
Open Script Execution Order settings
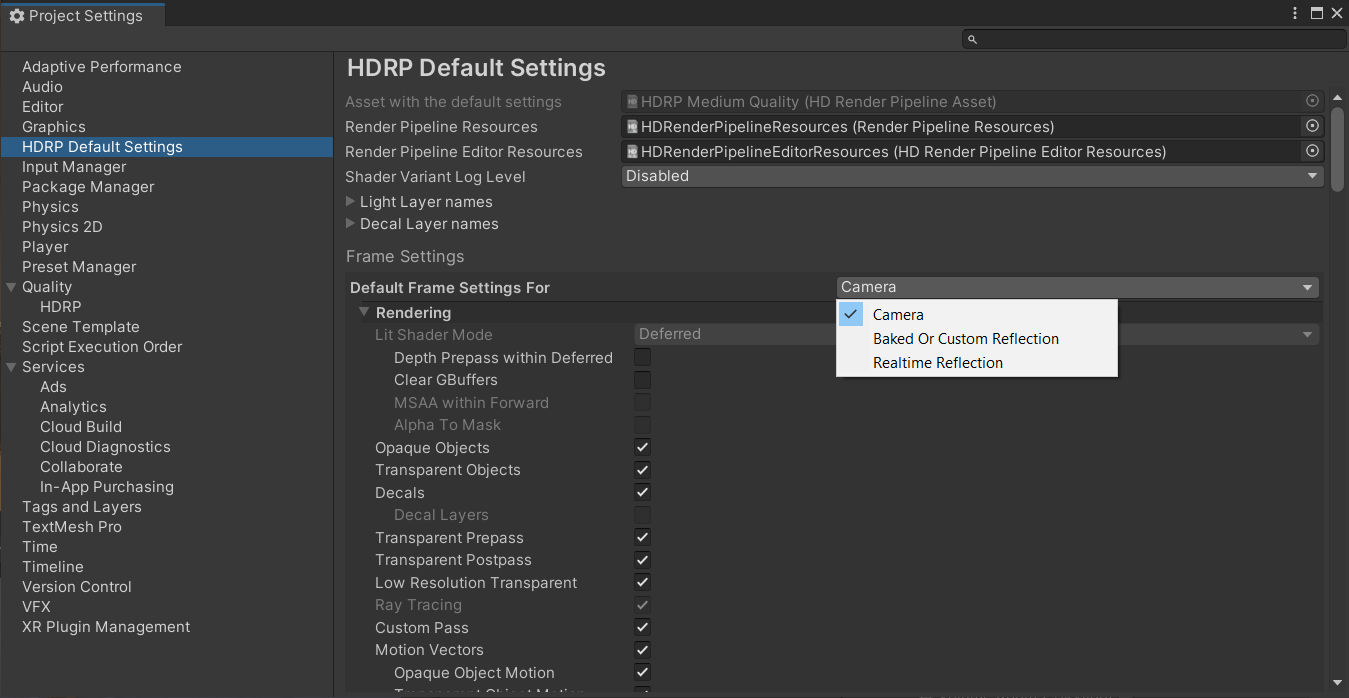coord(102,347)
